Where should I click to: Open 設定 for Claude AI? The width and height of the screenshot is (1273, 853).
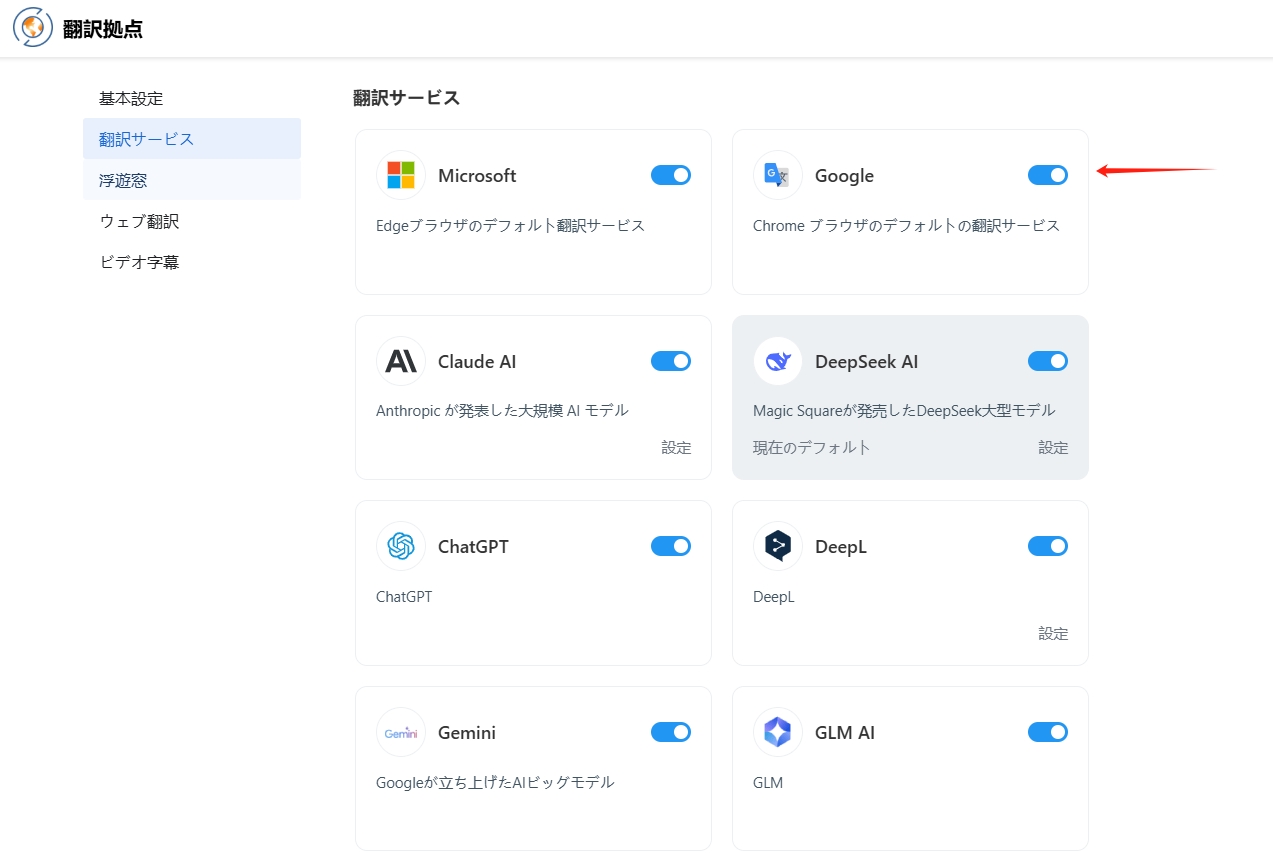pos(676,447)
